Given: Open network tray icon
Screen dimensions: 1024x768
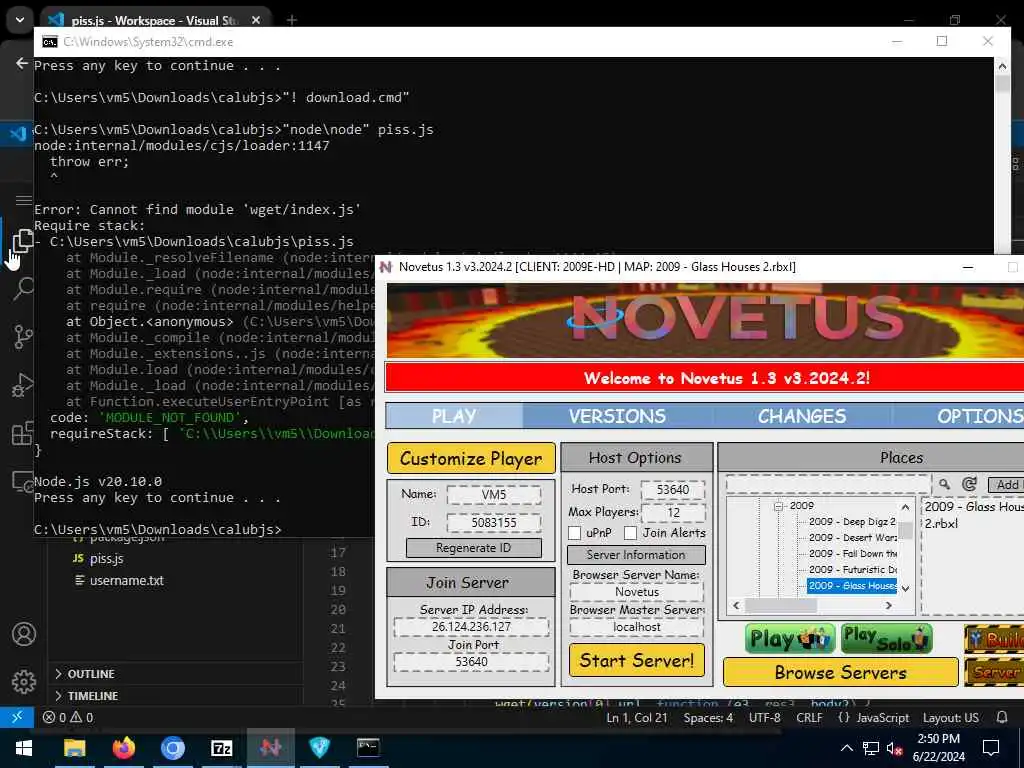Looking at the screenshot, I should [x=871, y=749].
